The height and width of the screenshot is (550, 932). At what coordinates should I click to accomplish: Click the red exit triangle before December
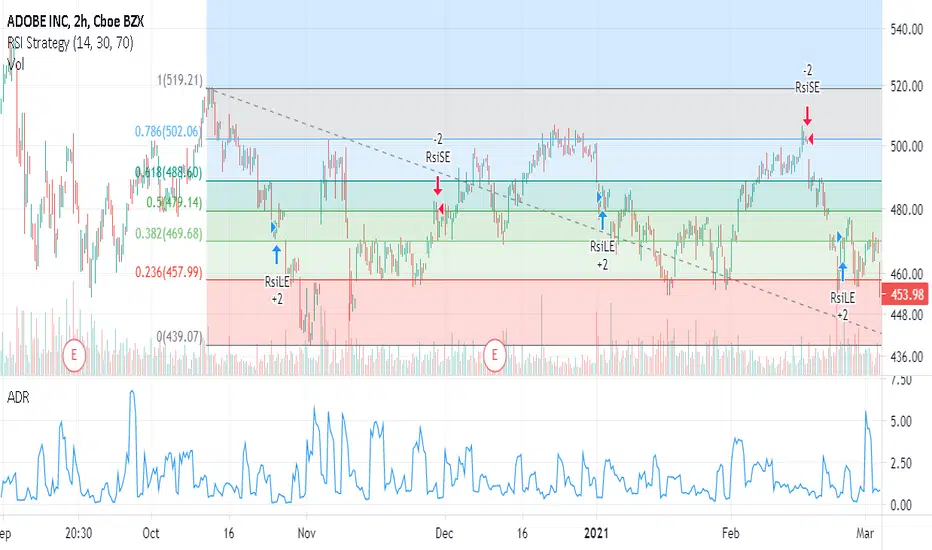(440, 209)
